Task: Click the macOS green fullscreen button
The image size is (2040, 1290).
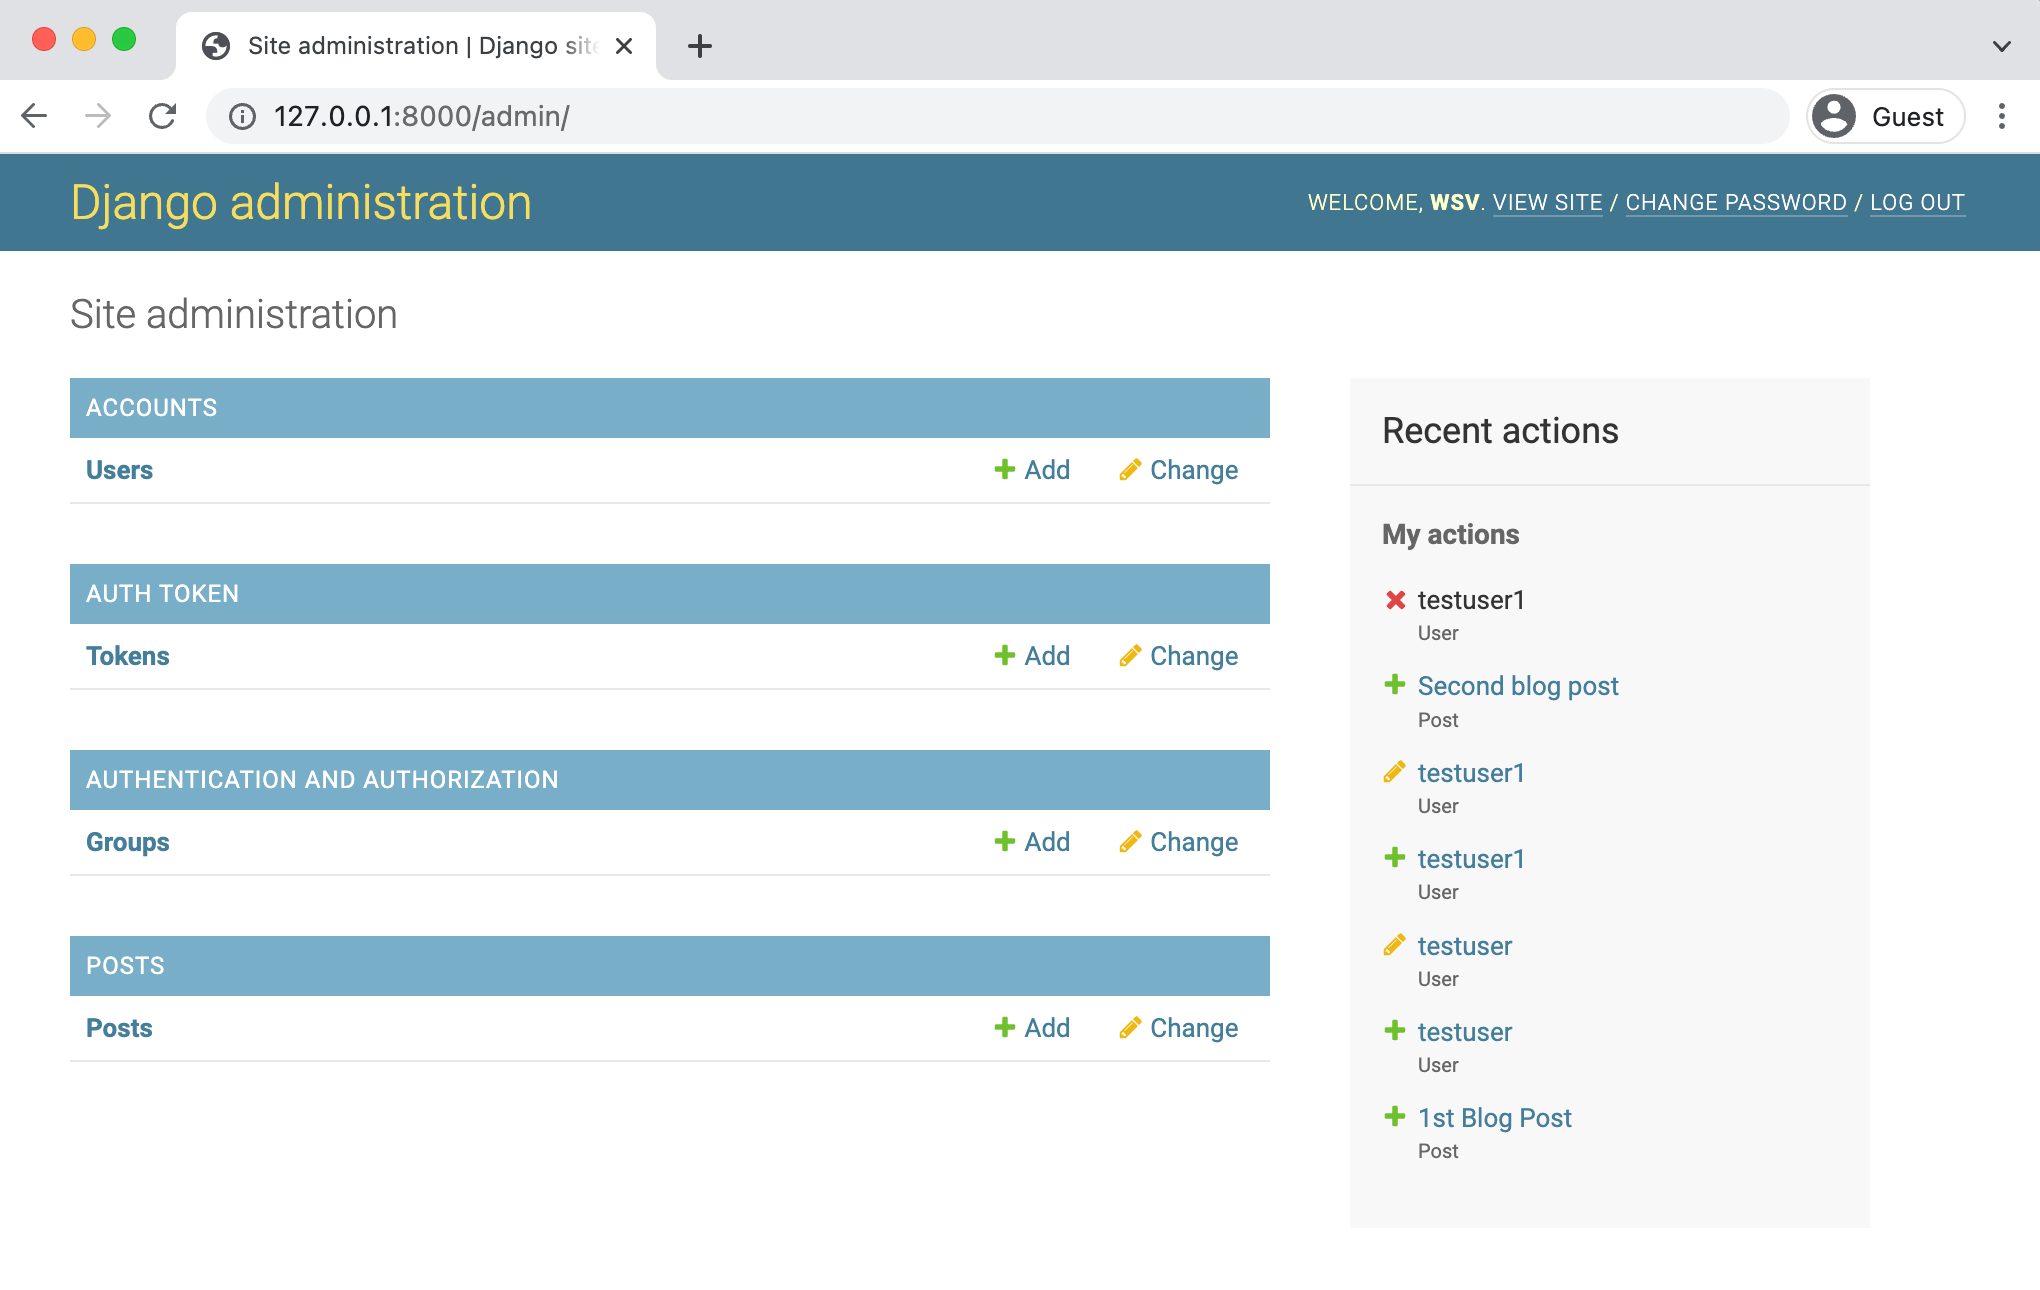Action: point(124,39)
